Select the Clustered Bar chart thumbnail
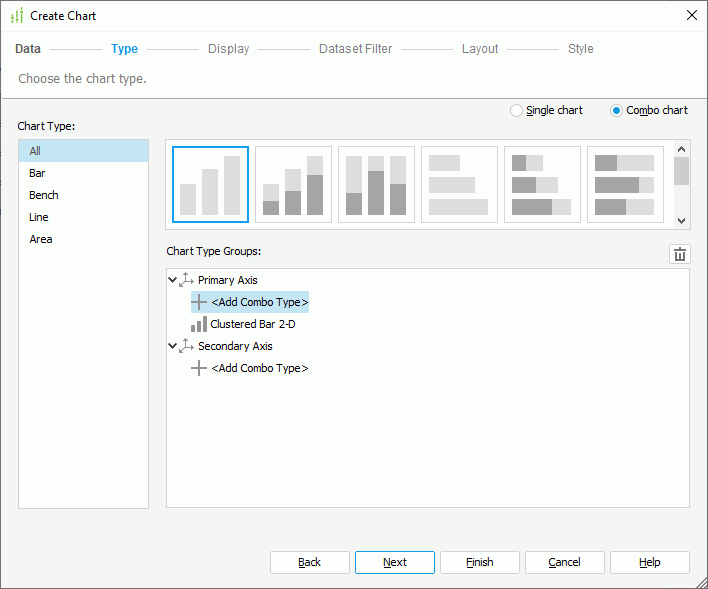Screen dimensions: 708x589 point(210,184)
